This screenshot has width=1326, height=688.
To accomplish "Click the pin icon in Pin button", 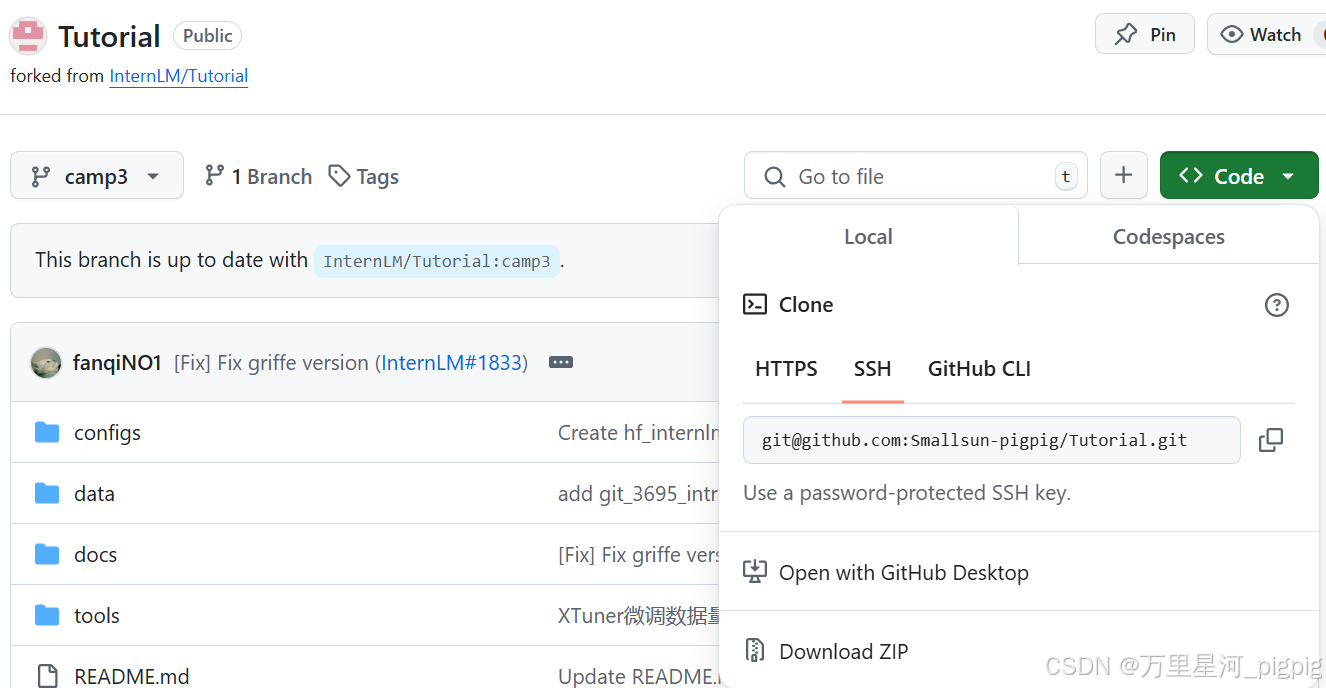I will [x=1126, y=35].
